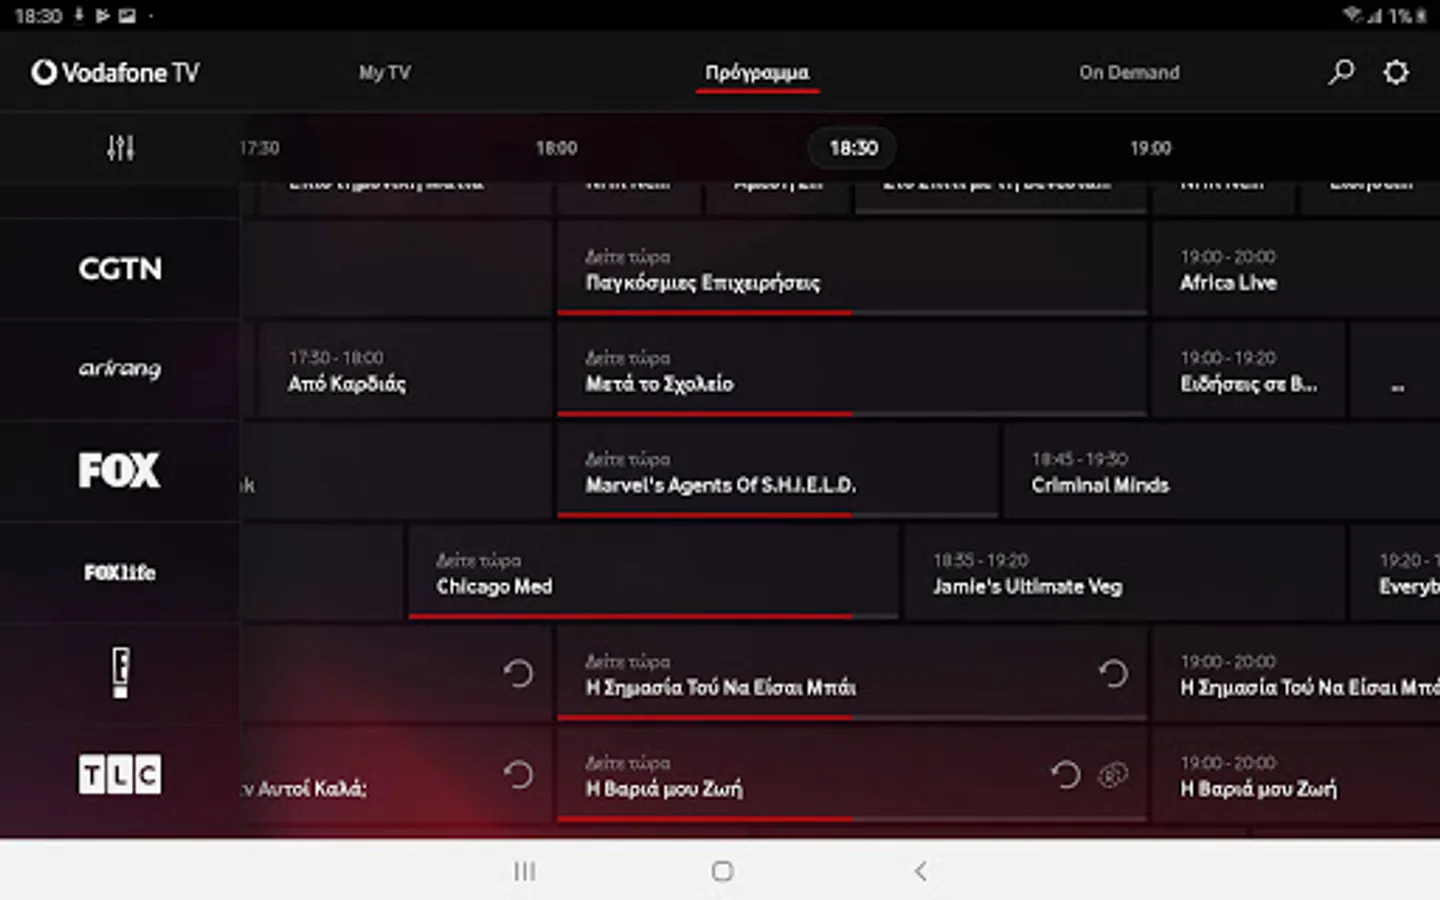
Task: Select the highlighted 18:30 time pill
Action: 852,148
